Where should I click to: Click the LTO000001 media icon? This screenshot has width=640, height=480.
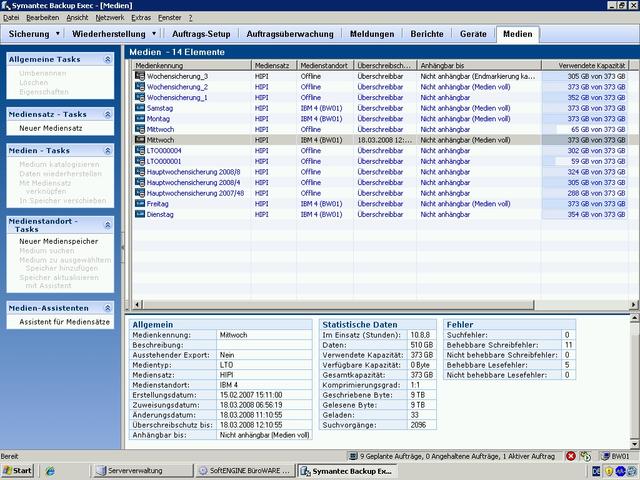pos(140,161)
